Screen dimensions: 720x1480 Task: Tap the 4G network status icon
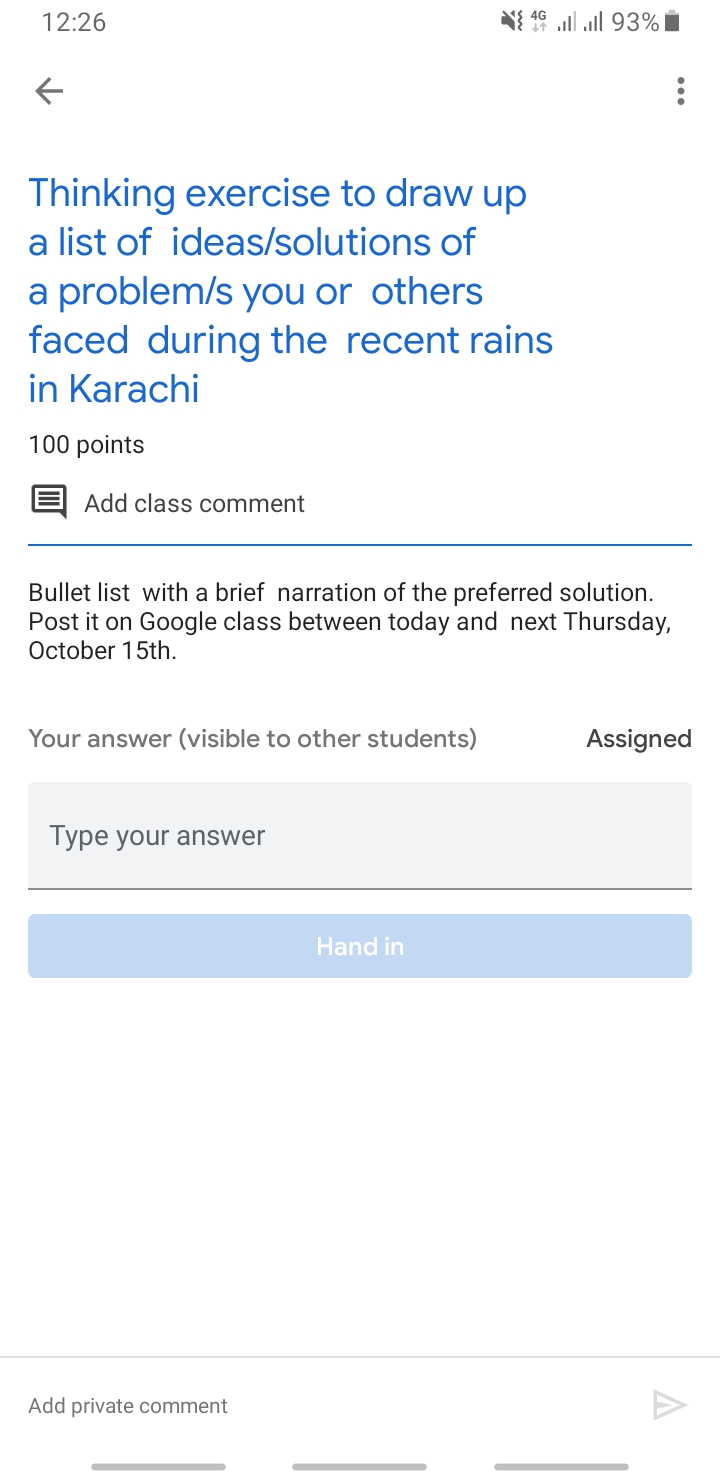(x=539, y=22)
